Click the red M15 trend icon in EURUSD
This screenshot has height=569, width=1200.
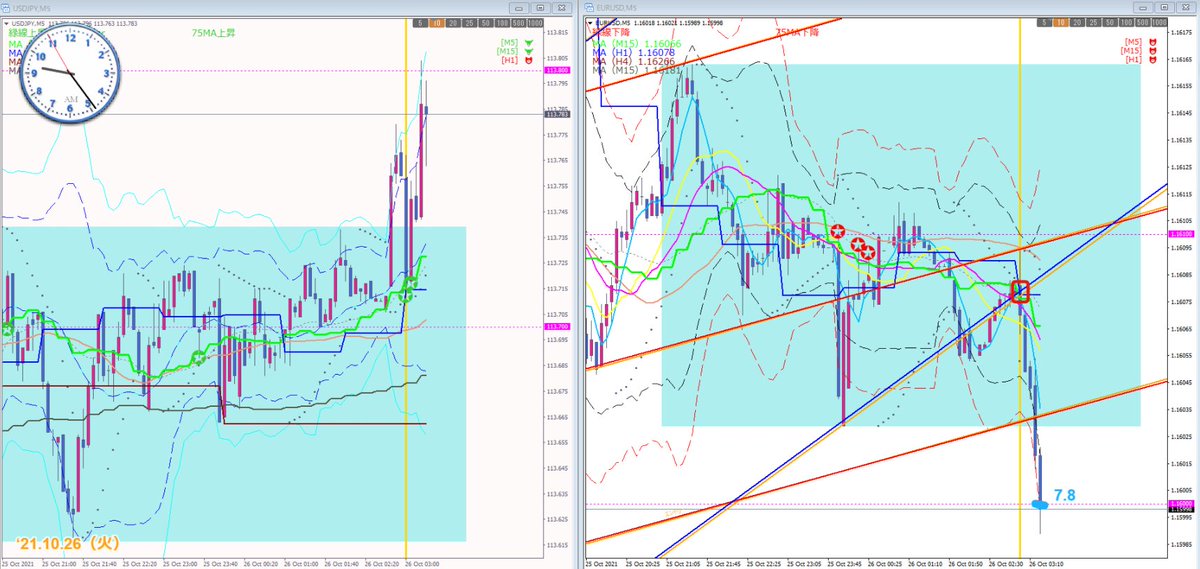click(1153, 51)
